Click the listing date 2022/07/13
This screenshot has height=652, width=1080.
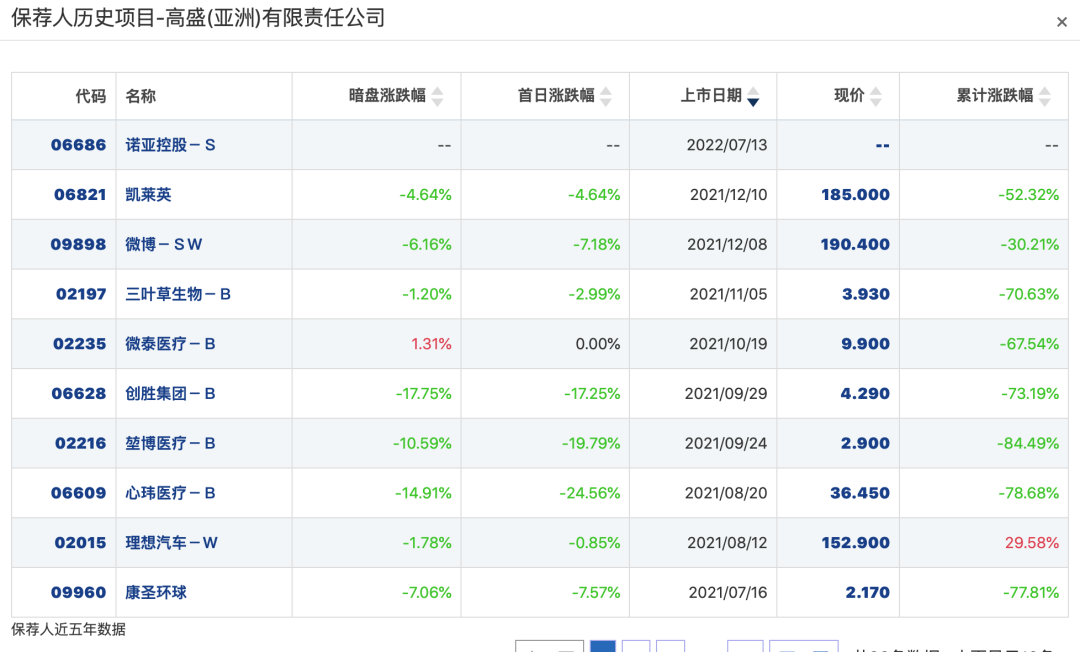(727, 145)
